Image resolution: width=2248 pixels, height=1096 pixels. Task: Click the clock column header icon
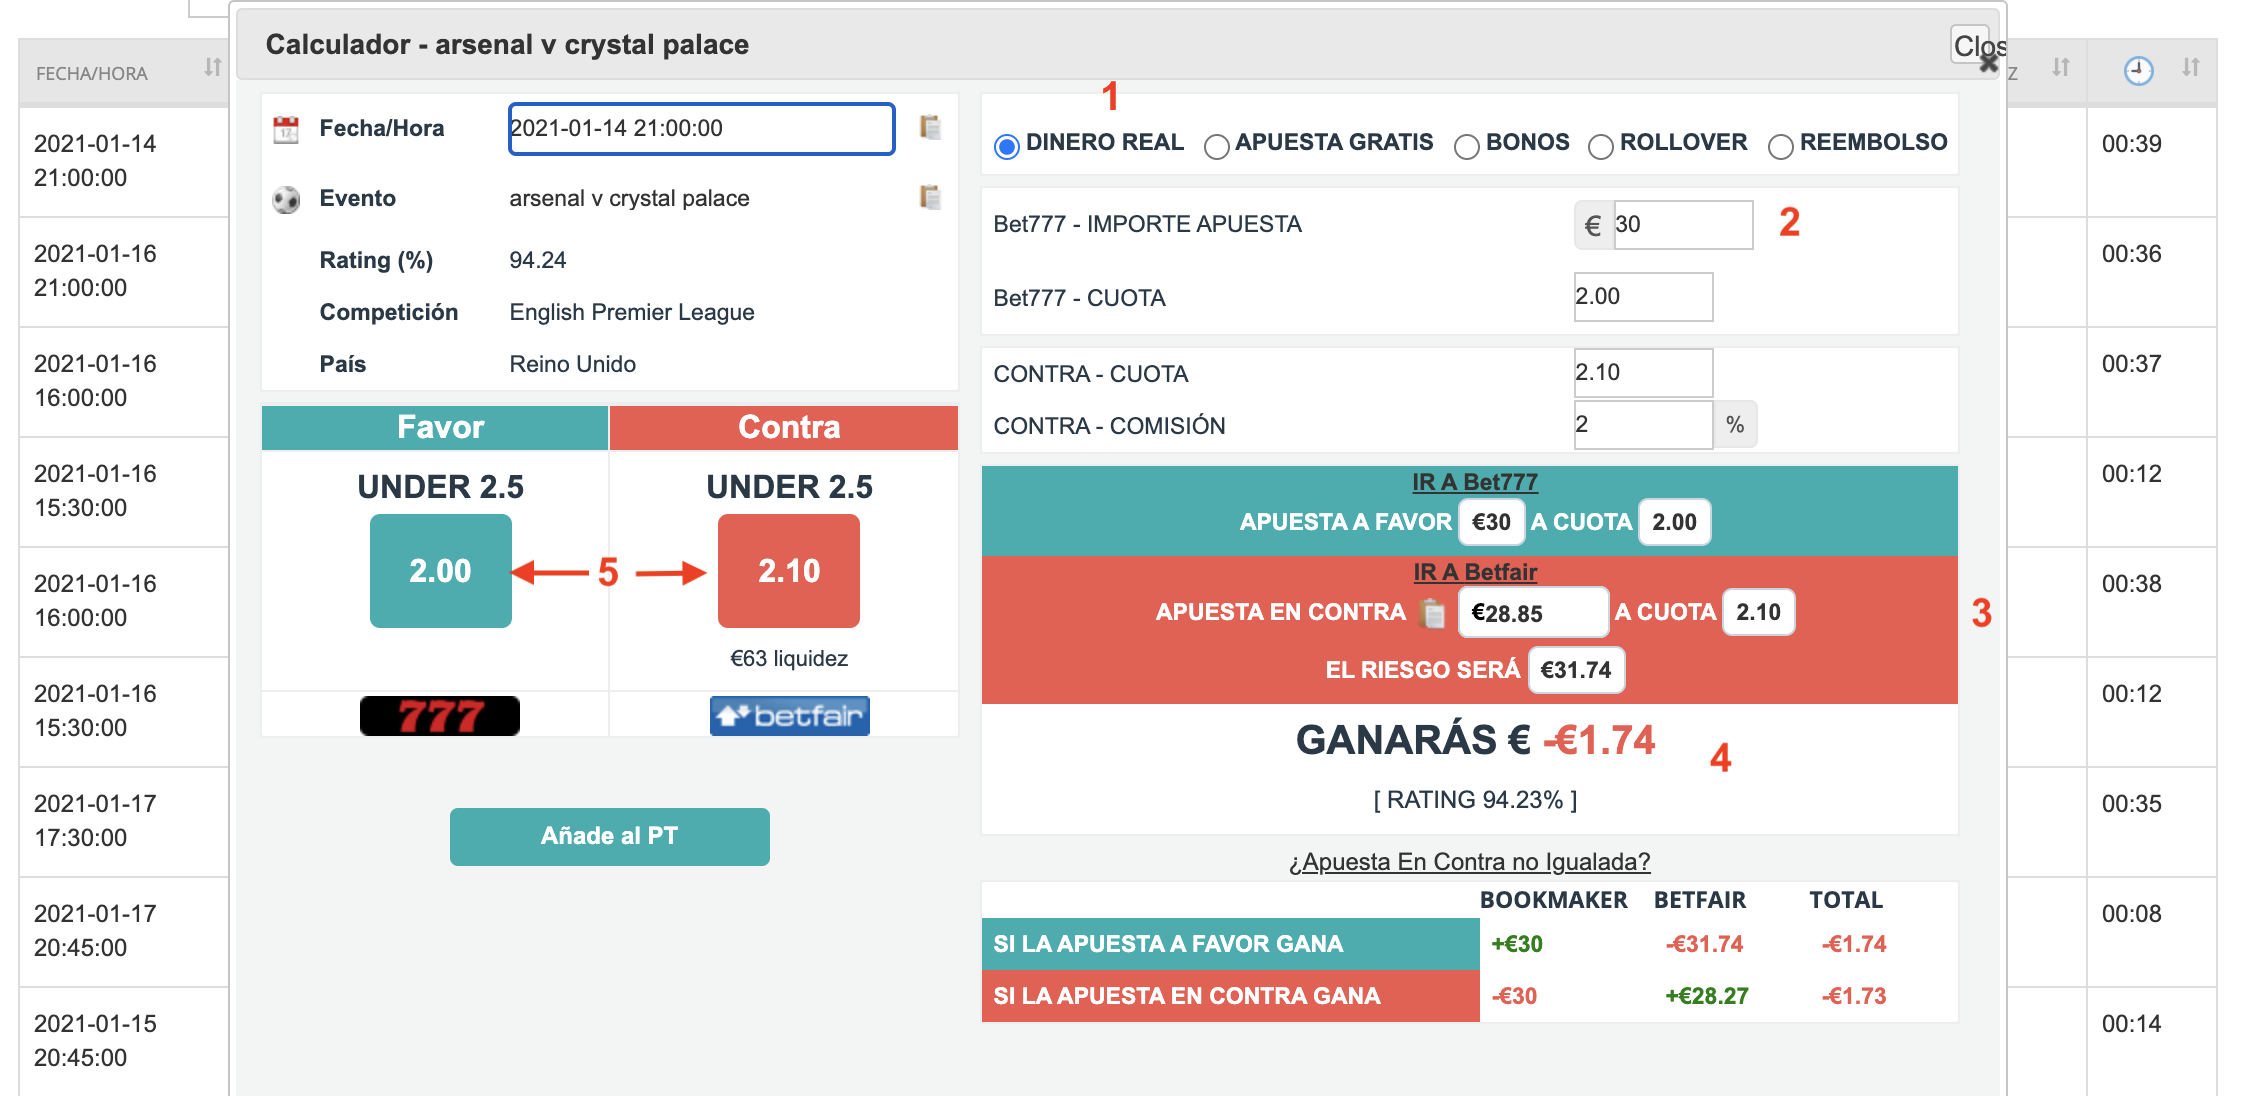pos(2138,71)
